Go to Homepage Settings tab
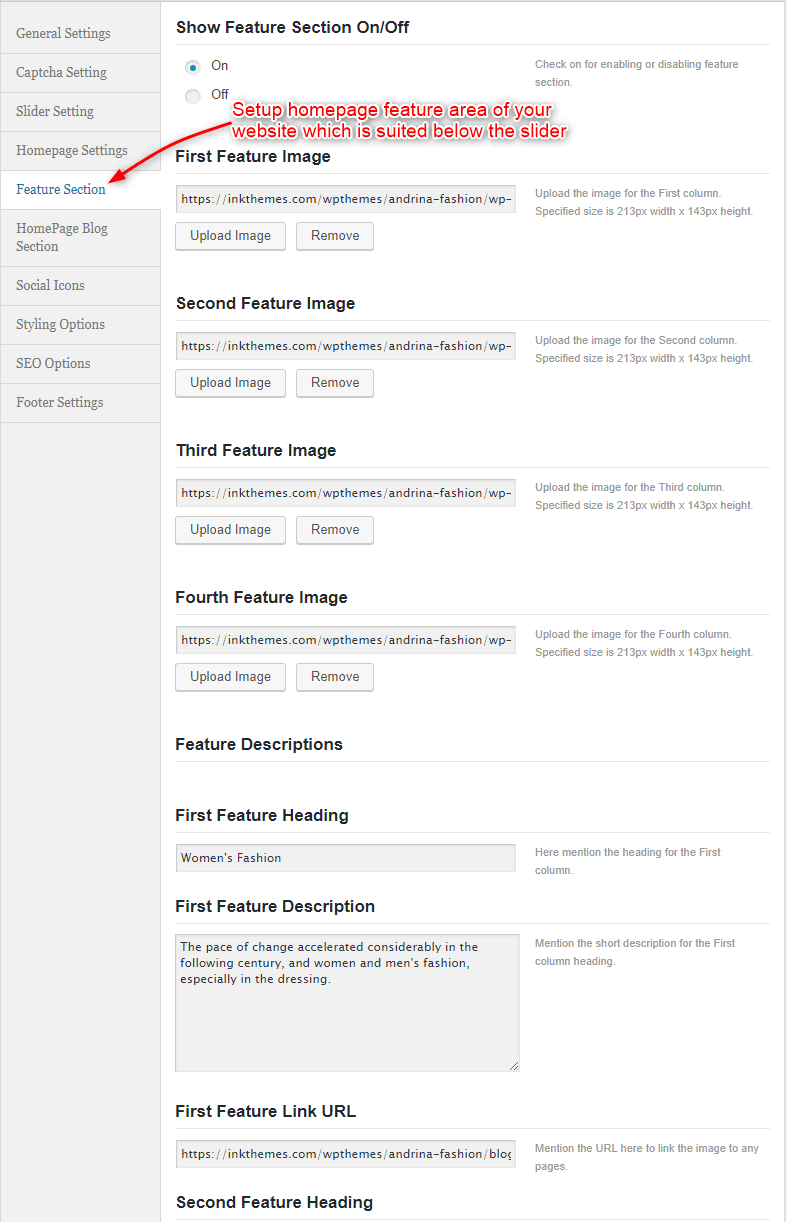The image size is (787, 1222). pyautogui.click(x=80, y=151)
